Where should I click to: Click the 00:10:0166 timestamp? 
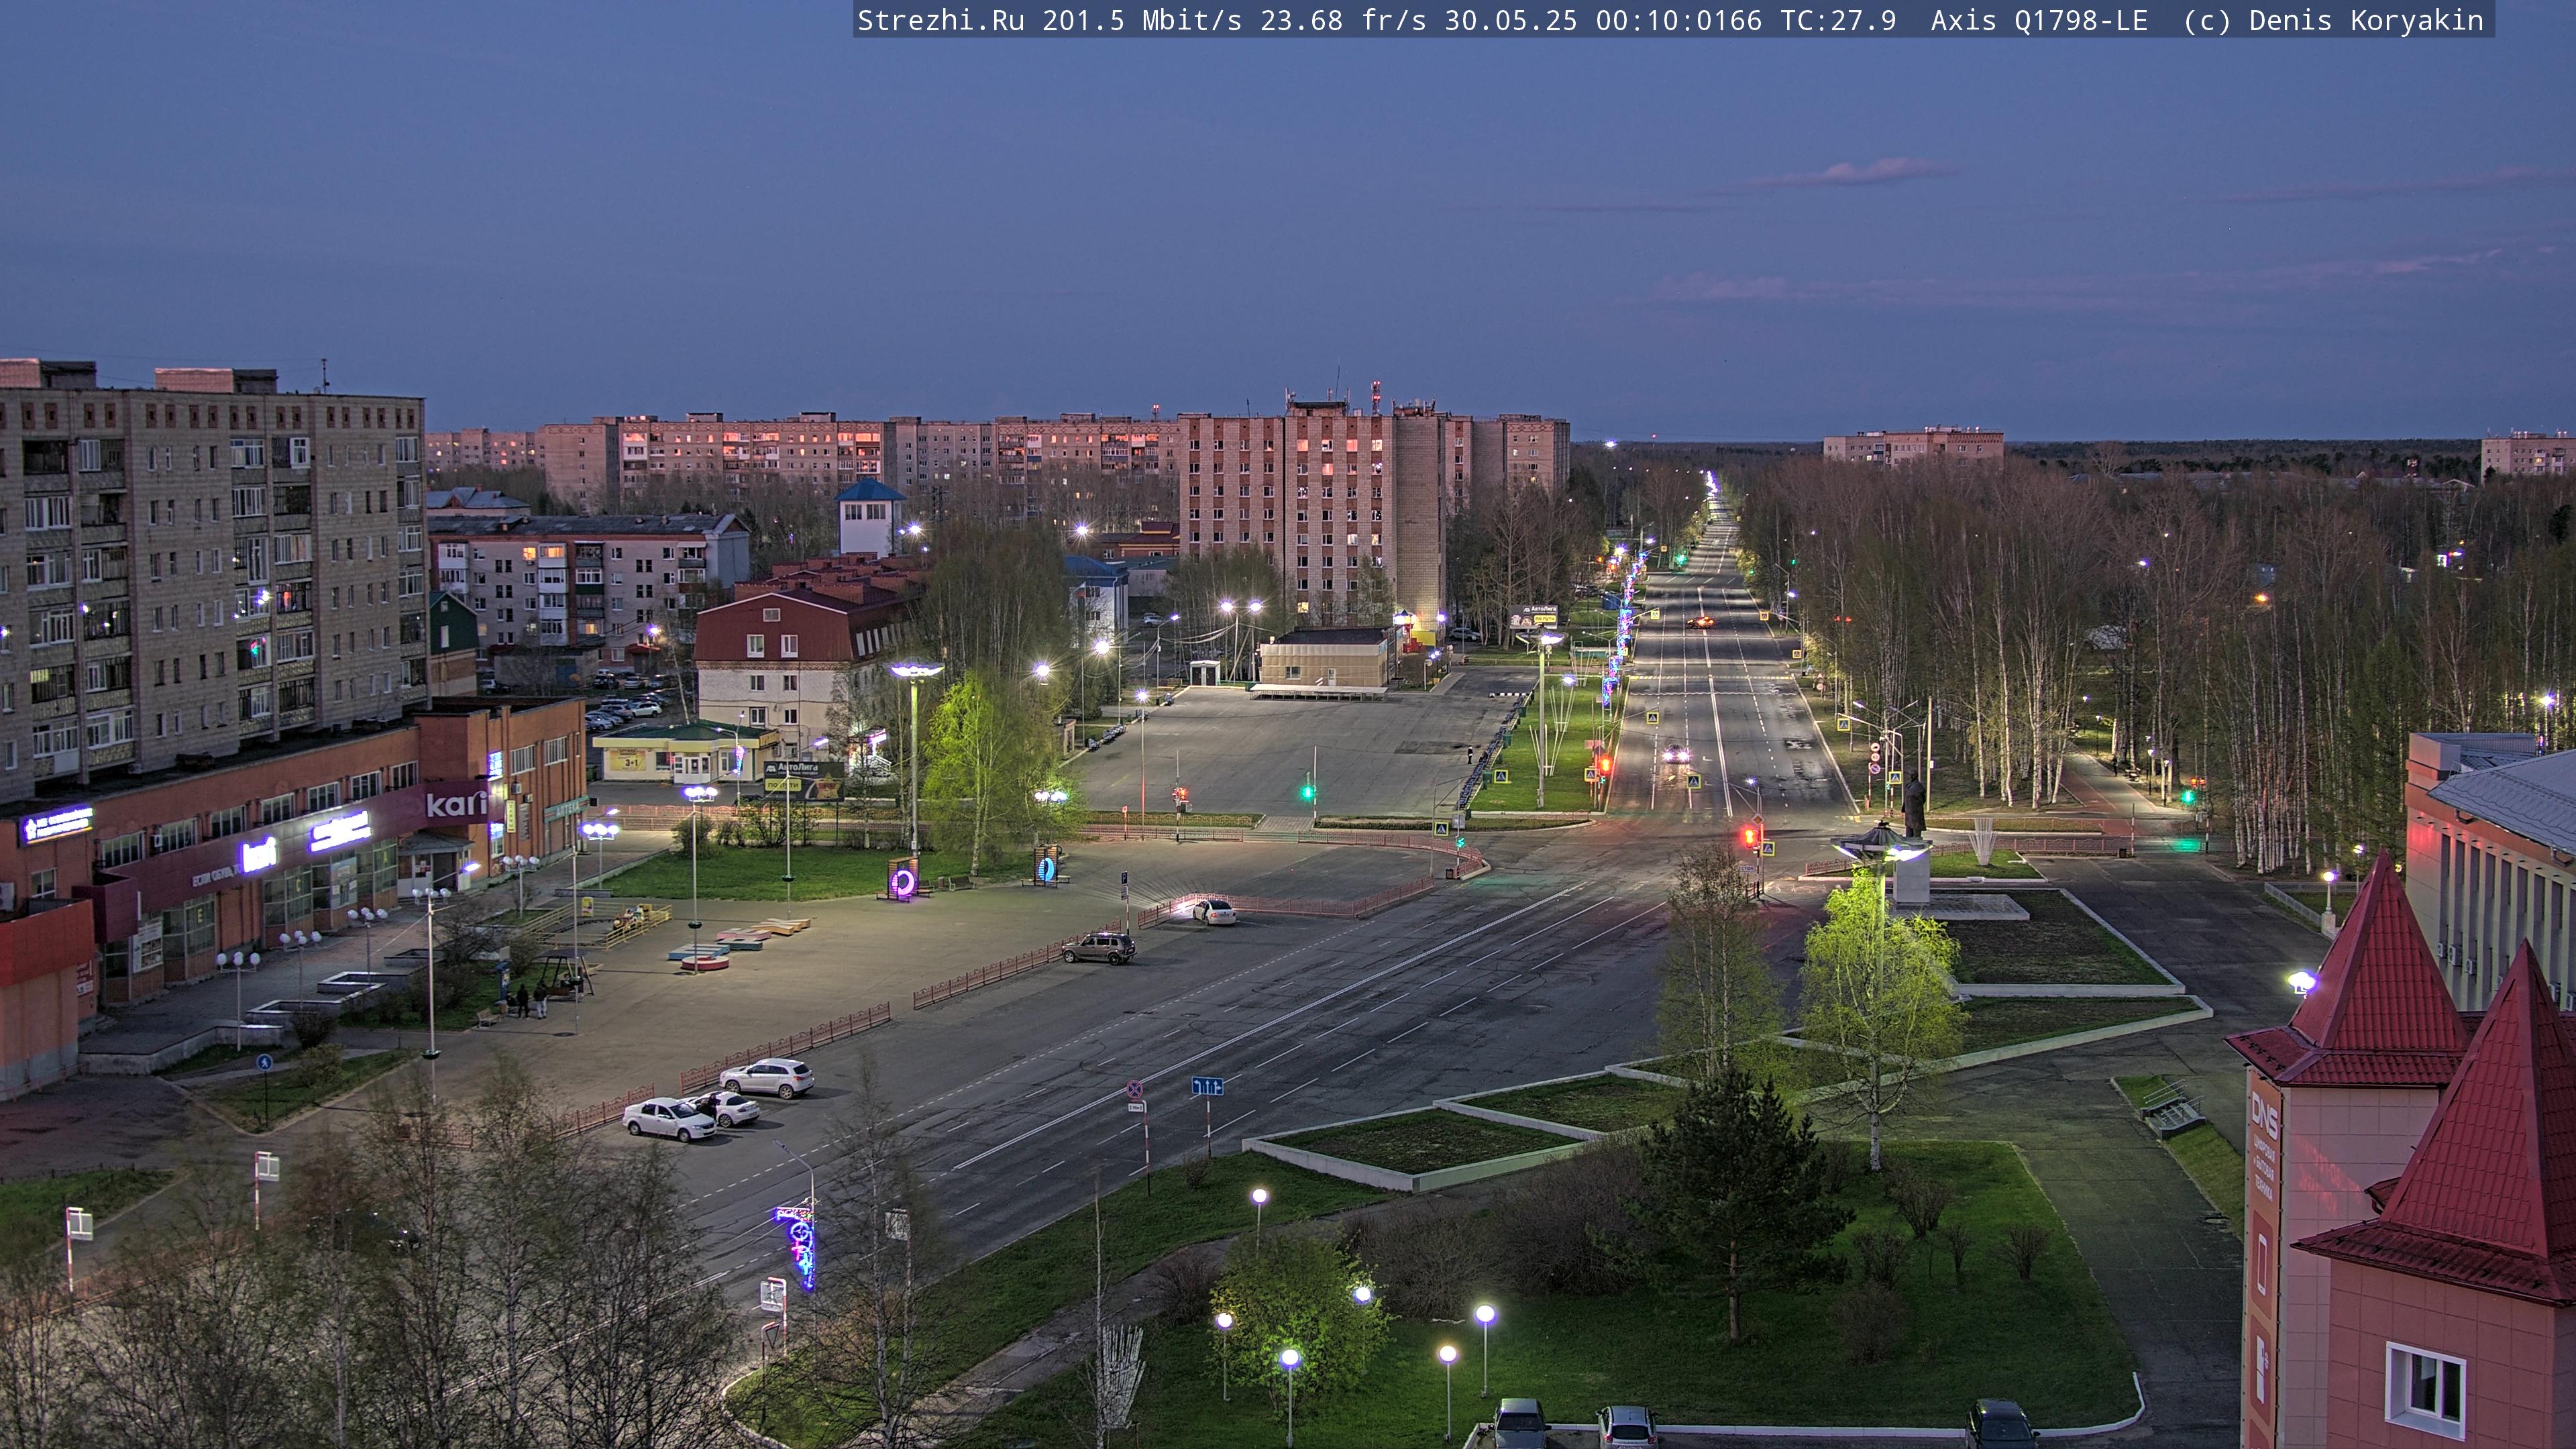point(1678,21)
